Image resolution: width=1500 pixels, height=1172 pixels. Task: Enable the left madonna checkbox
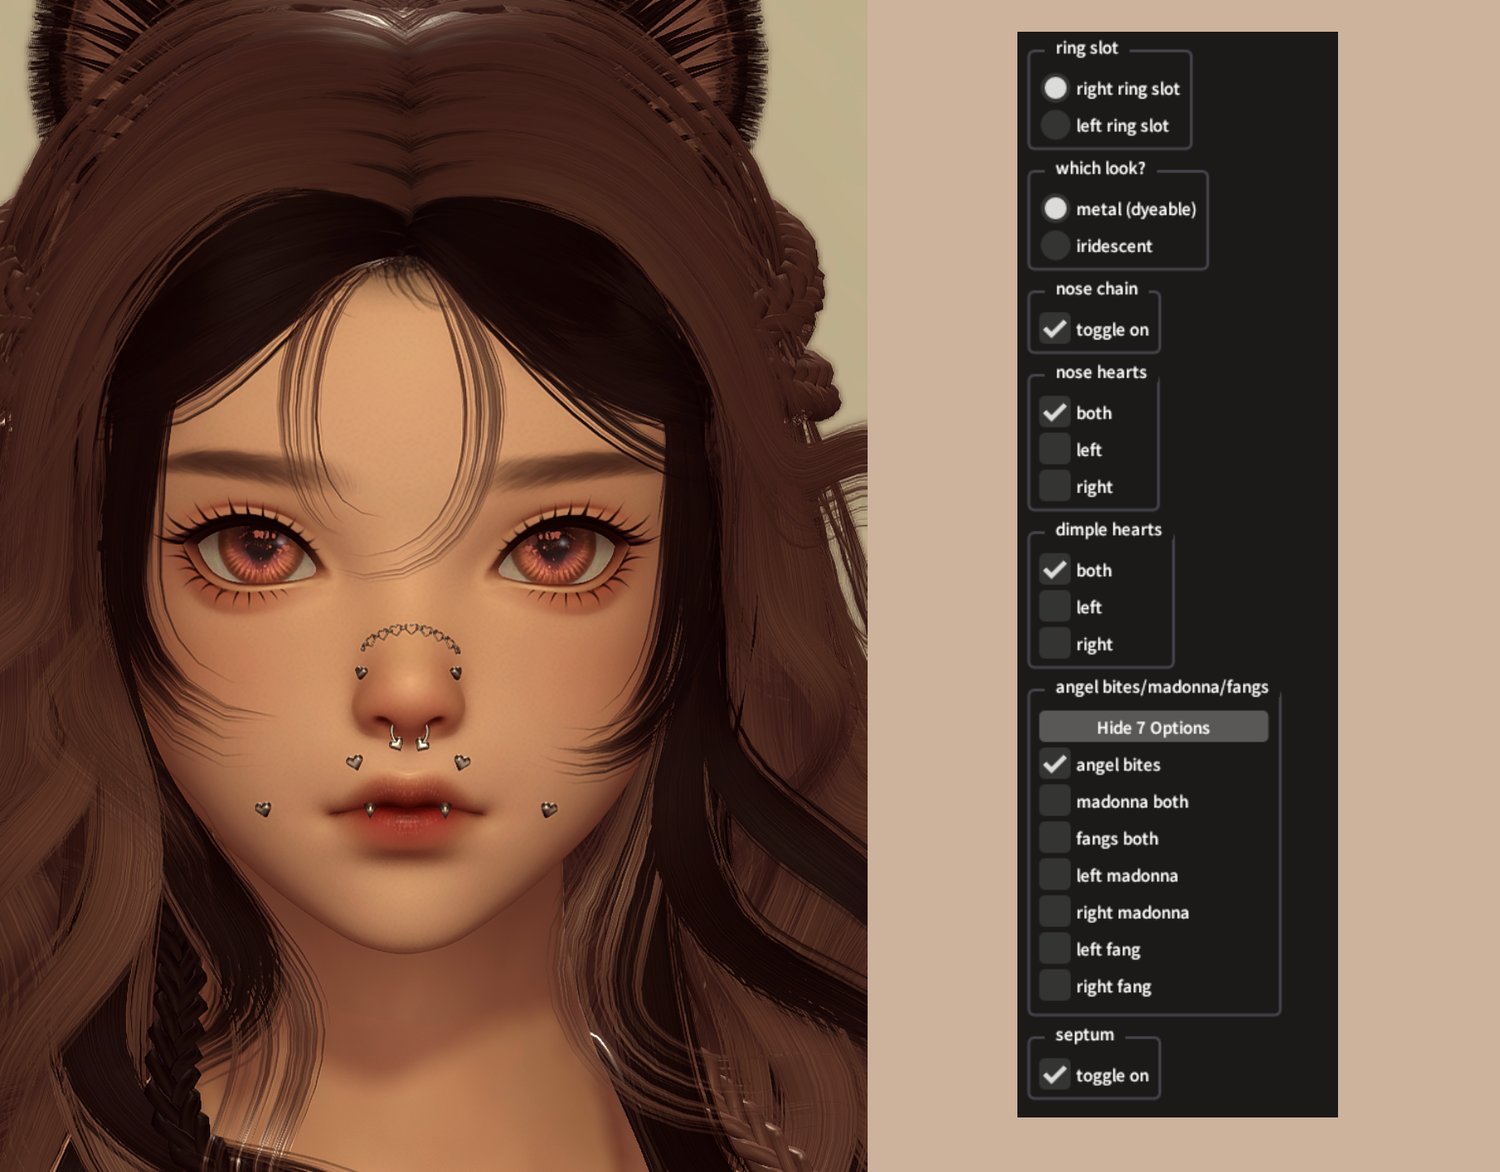click(1054, 875)
